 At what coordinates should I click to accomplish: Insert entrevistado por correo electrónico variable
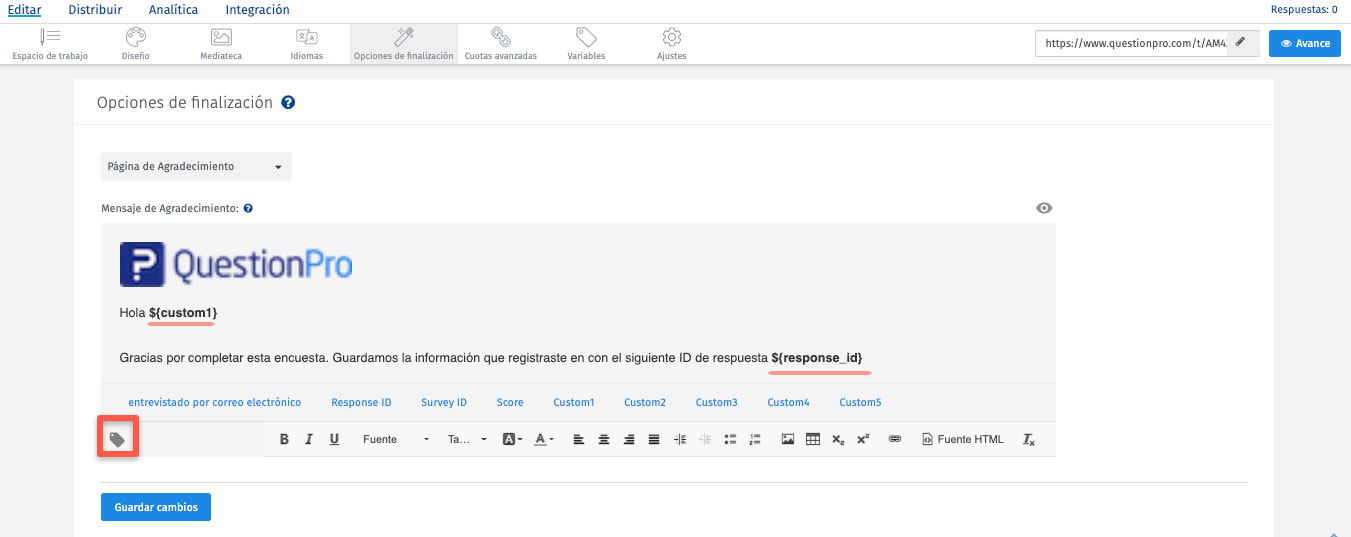pos(214,402)
